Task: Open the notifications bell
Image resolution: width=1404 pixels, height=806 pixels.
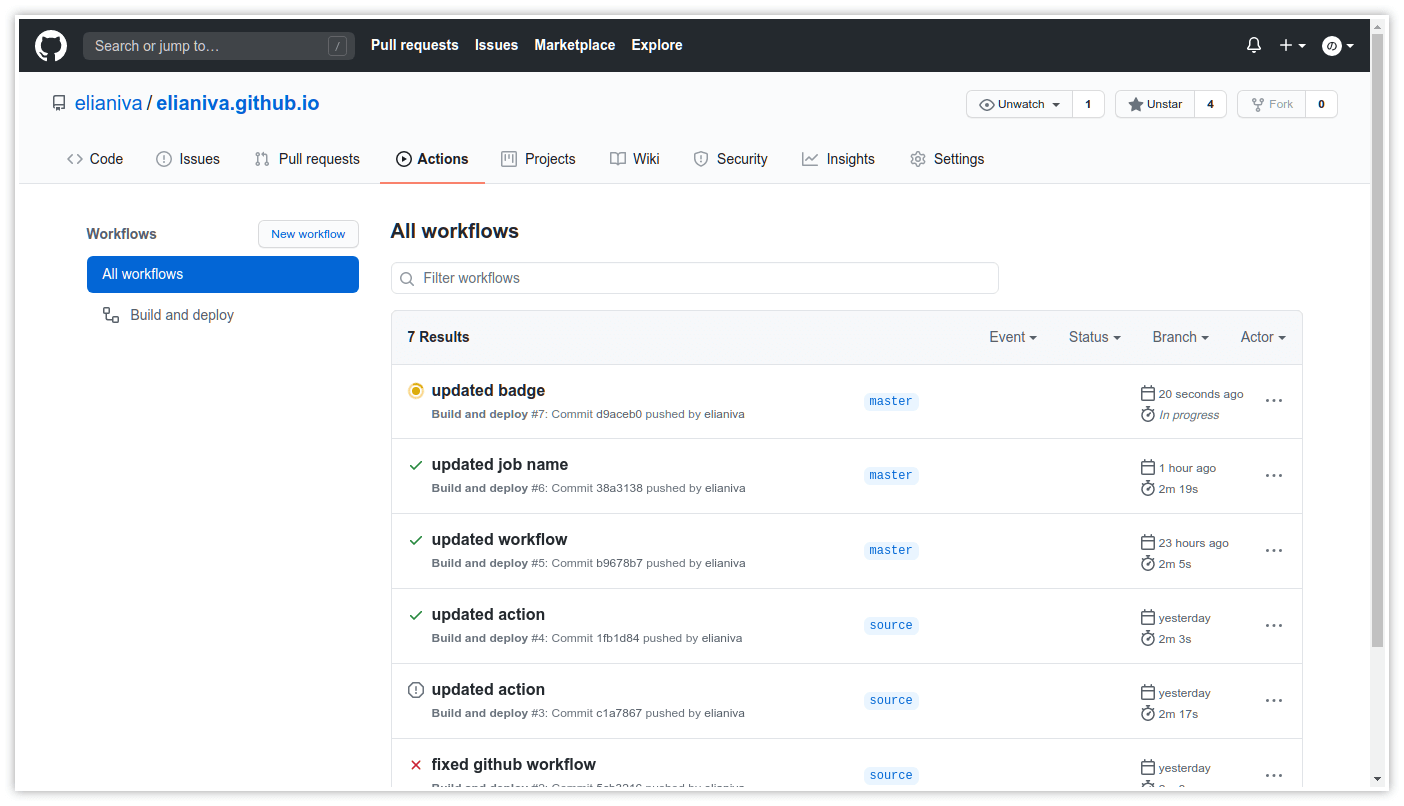Action: point(1253,45)
